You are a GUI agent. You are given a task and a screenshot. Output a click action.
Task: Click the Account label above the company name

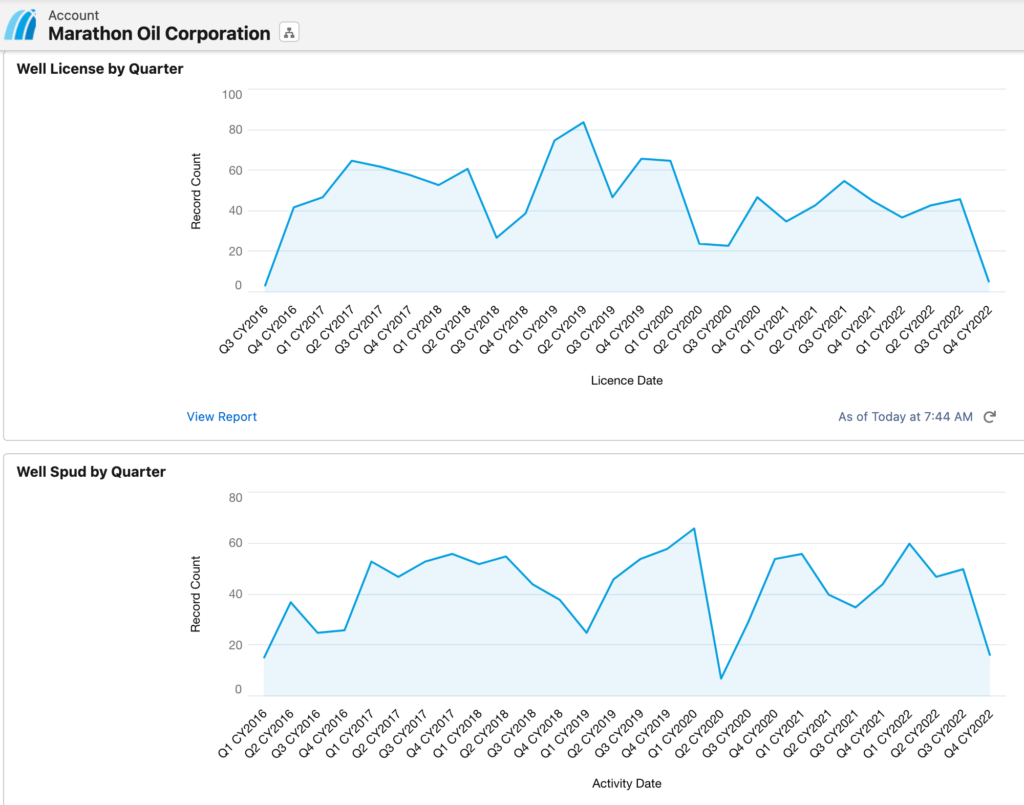[x=73, y=15]
